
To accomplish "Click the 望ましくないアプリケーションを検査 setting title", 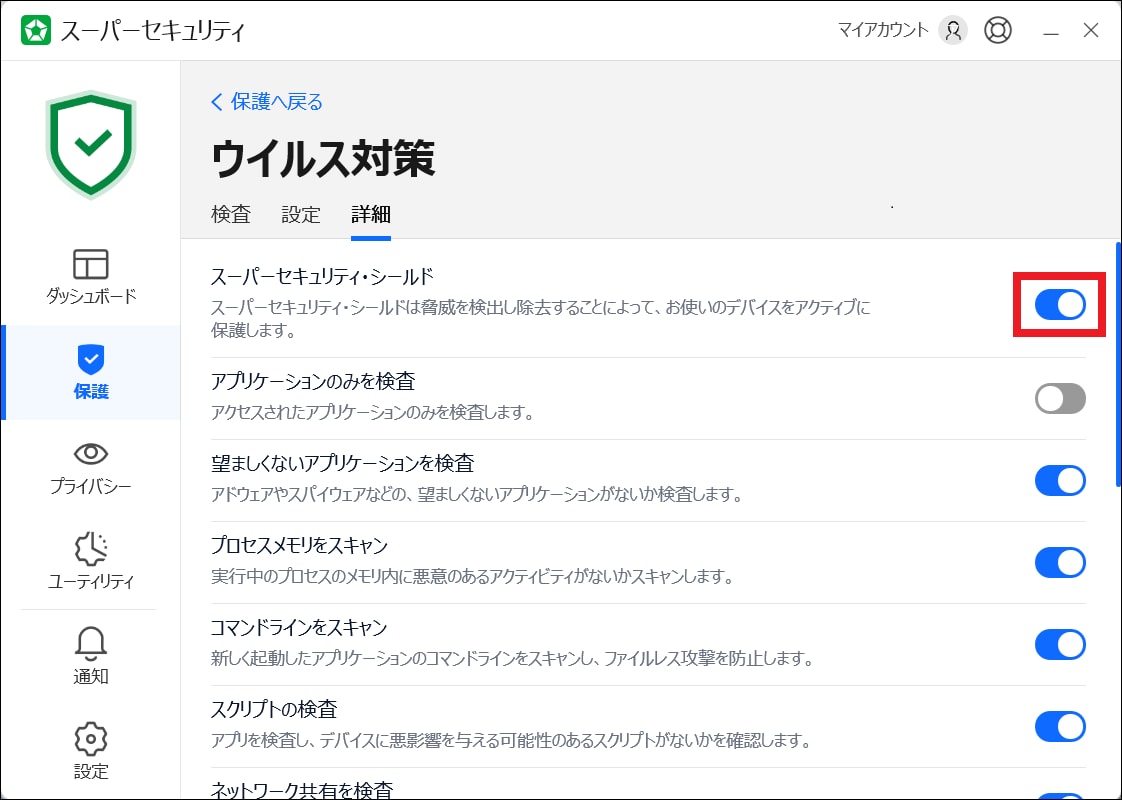I will tap(342, 463).
